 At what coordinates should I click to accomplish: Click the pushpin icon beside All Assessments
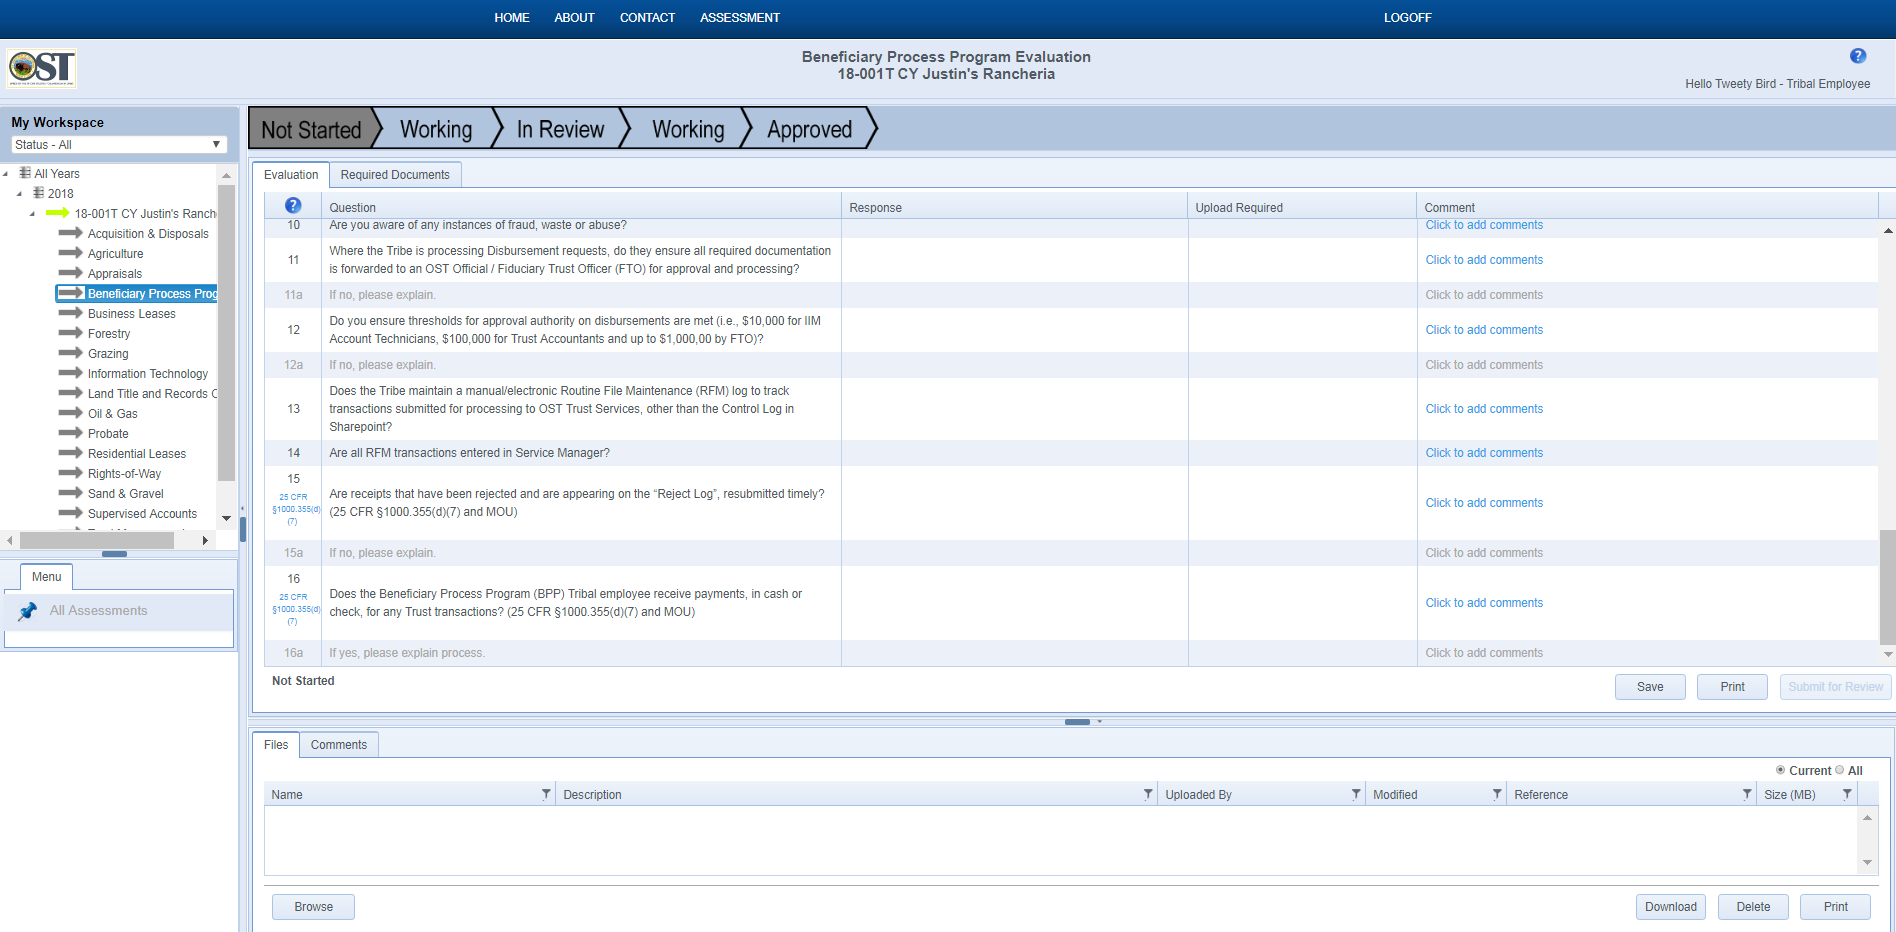(28, 611)
